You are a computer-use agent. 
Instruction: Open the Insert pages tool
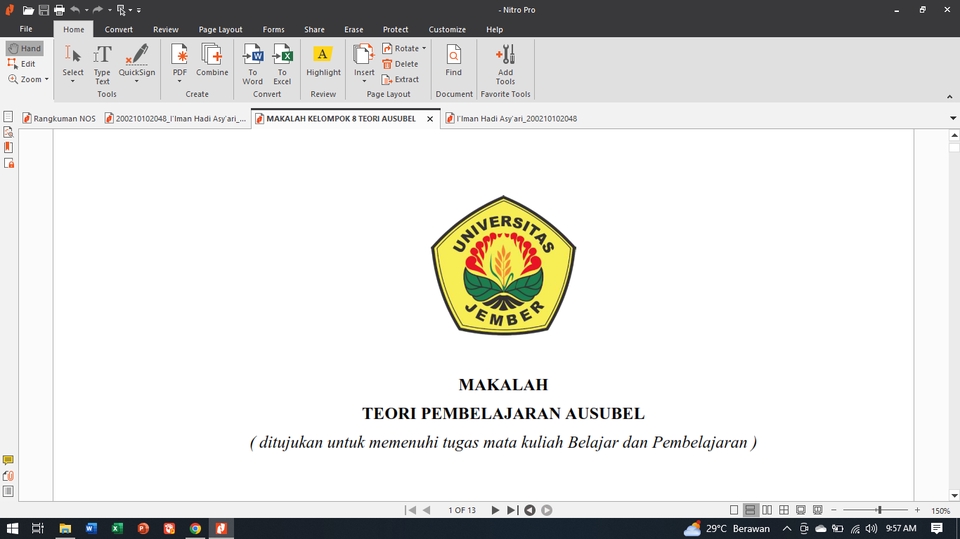coord(364,64)
